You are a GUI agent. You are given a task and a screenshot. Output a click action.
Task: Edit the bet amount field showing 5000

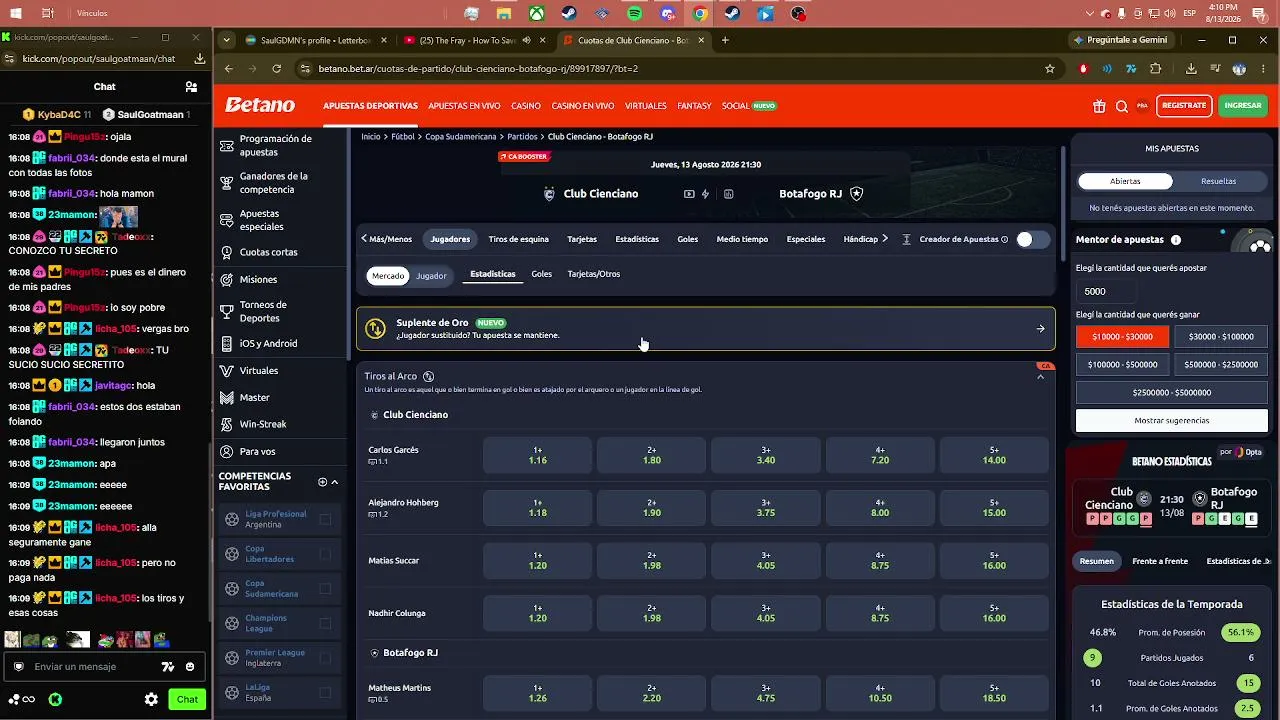(x=1106, y=292)
